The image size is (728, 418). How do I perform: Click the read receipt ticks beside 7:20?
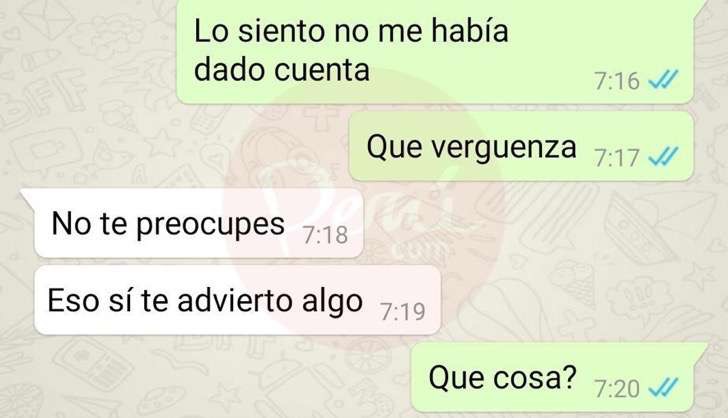pos(663,387)
